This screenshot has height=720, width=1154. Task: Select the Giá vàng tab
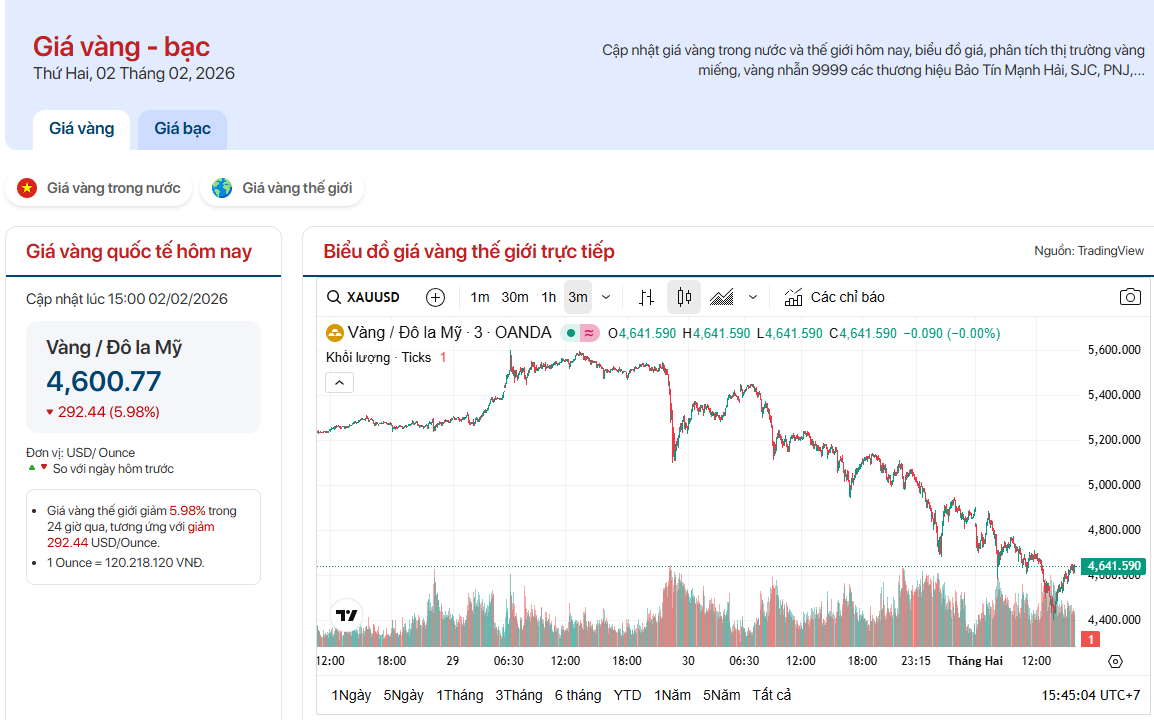click(82, 129)
